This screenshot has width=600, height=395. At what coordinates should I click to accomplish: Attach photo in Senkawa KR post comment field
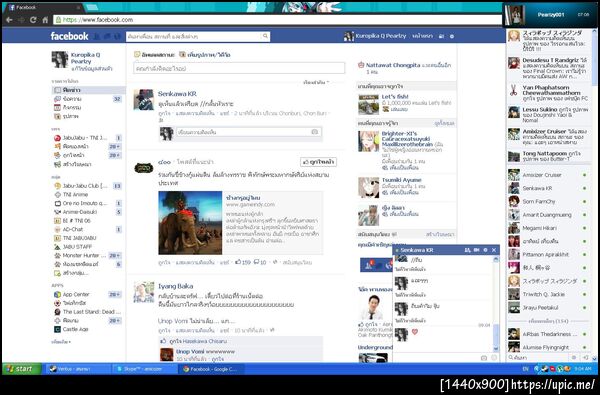[x=315, y=132]
